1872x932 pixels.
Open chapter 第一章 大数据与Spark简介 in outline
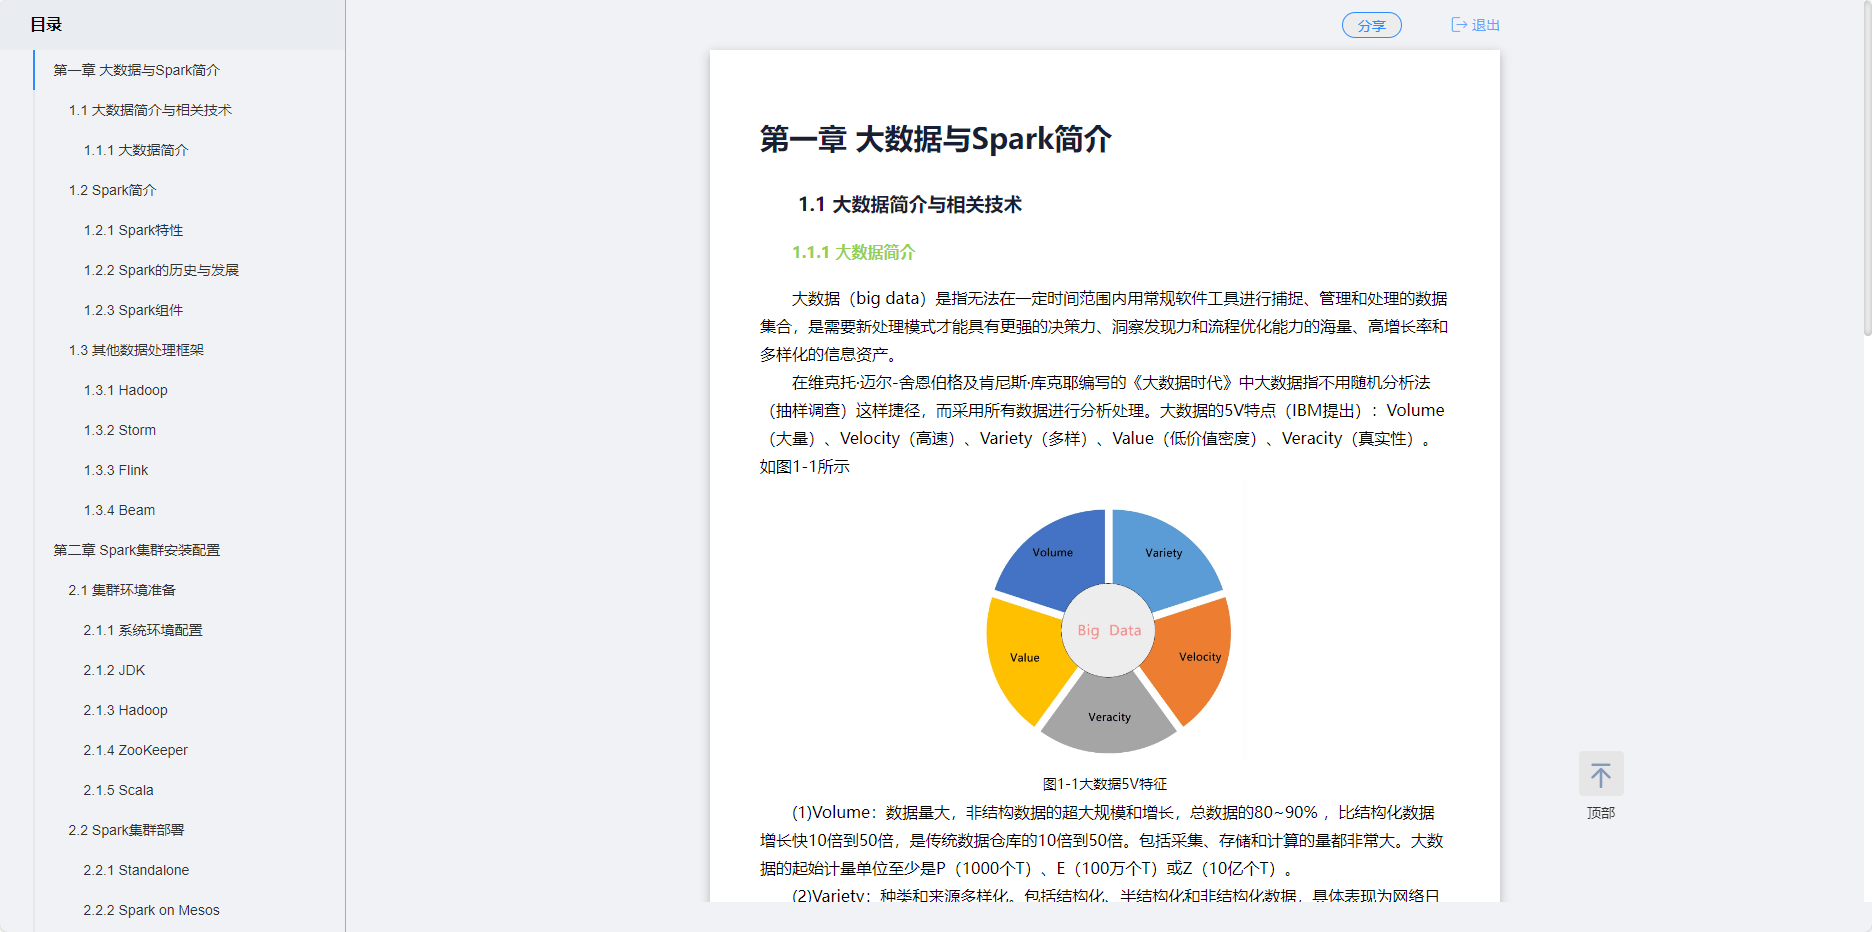tap(136, 70)
